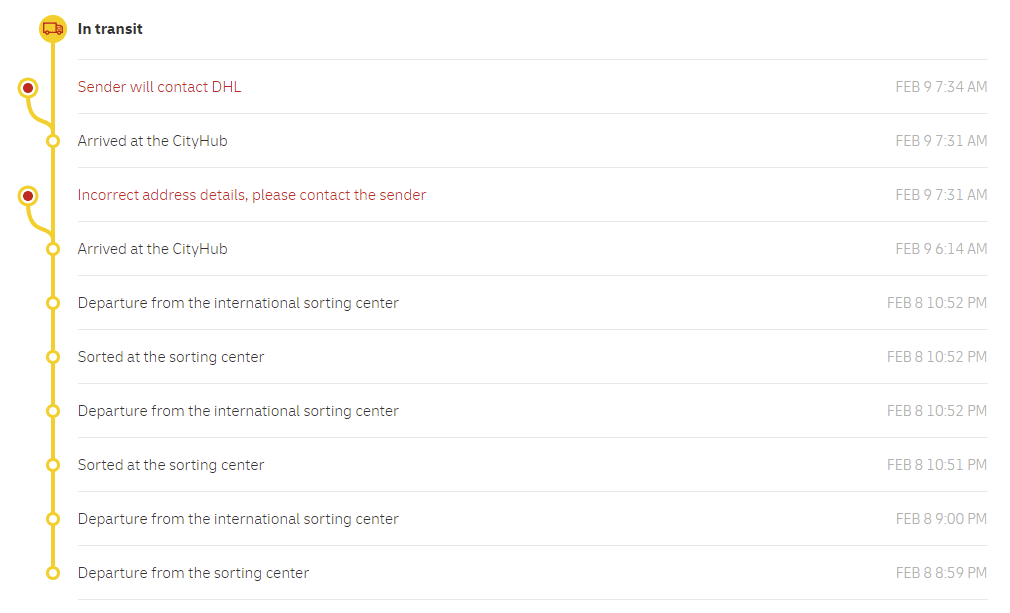Click timeline dot for second 10:52 PM international departure

click(53, 411)
